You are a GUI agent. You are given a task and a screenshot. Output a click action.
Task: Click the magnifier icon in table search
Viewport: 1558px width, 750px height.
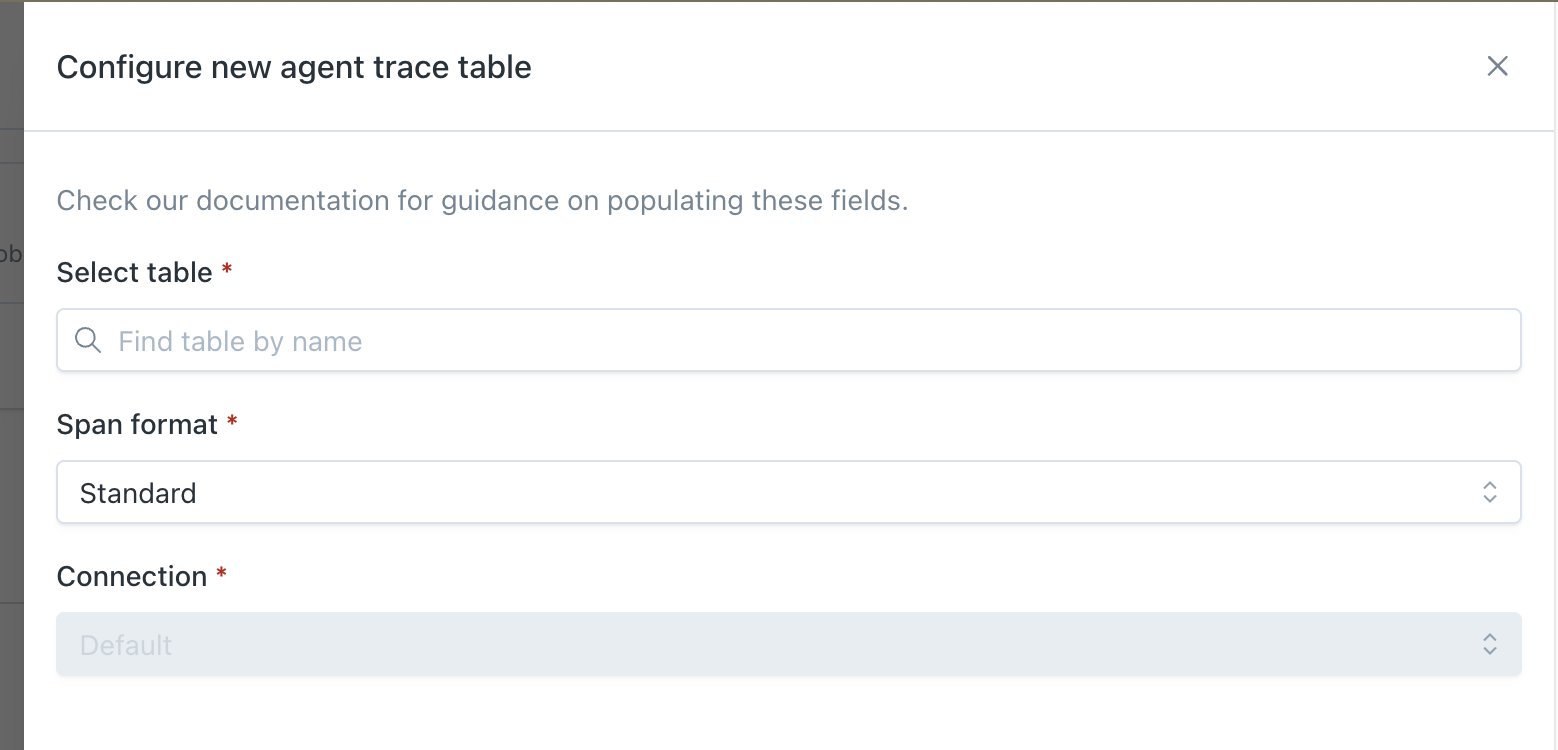pos(88,341)
